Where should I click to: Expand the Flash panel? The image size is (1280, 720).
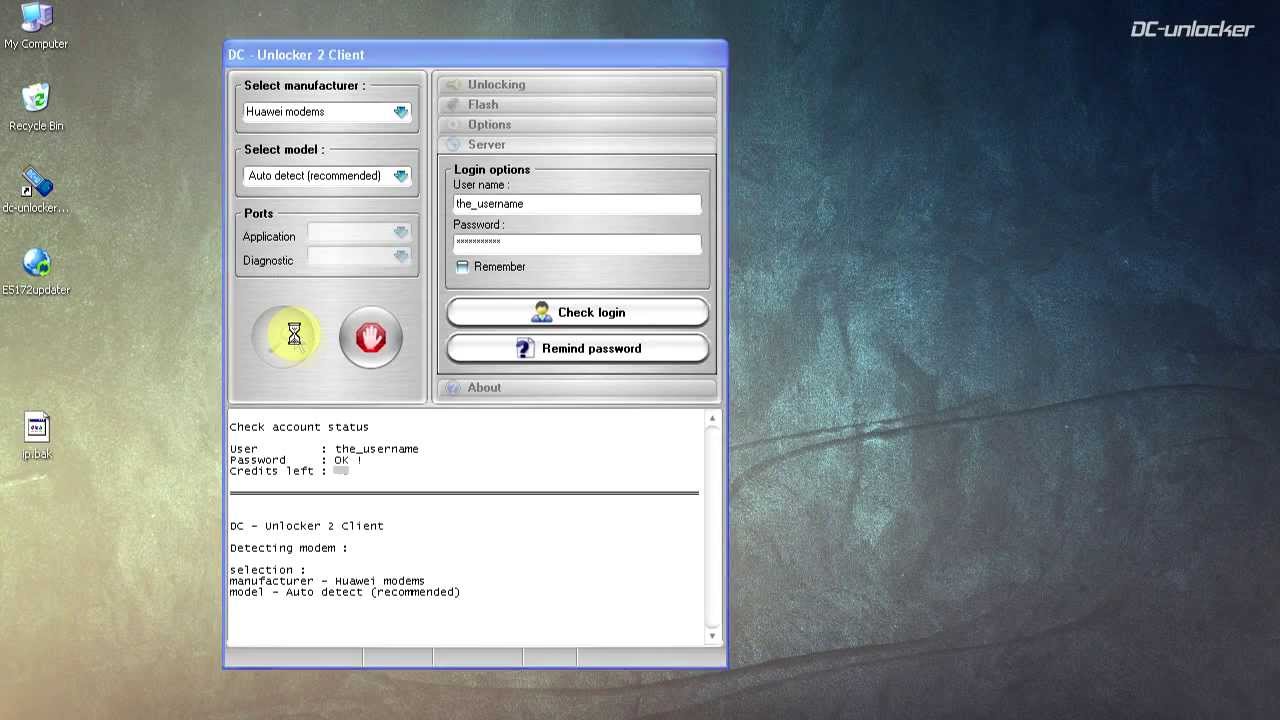click(x=577, y=105)
